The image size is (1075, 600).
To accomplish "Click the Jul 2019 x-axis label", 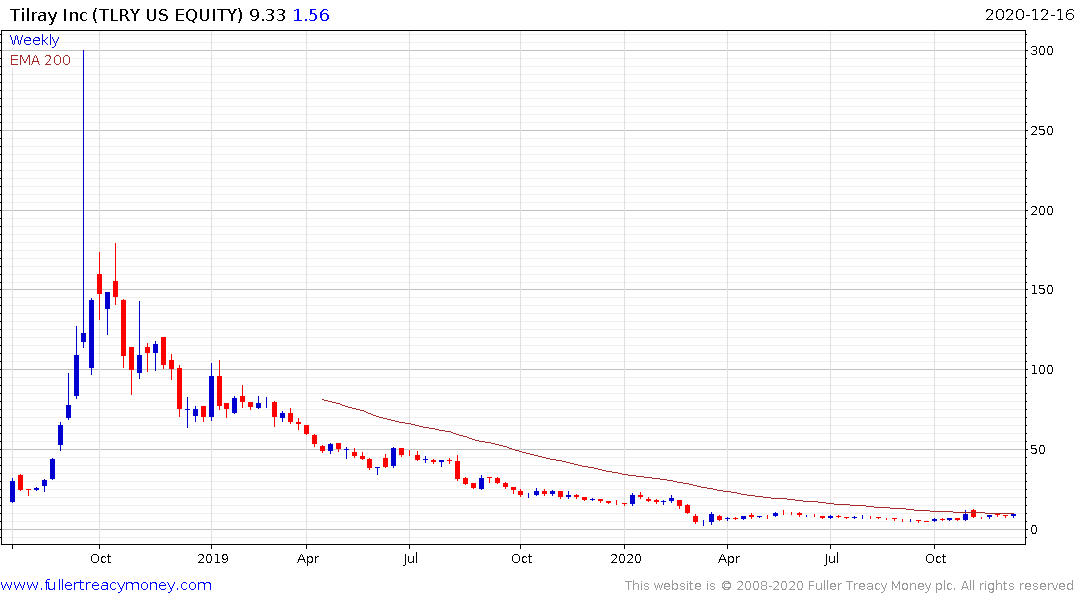I will click(410, 558).
